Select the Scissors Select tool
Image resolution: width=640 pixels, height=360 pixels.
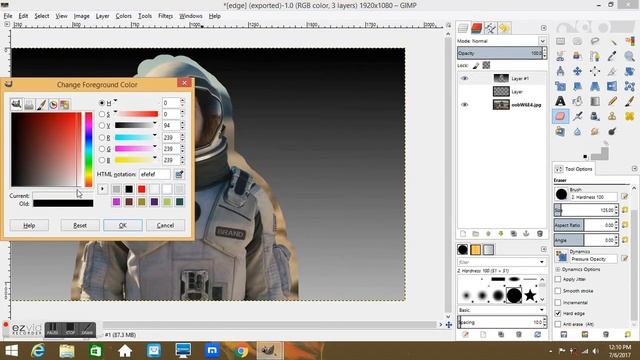[560, 56]
